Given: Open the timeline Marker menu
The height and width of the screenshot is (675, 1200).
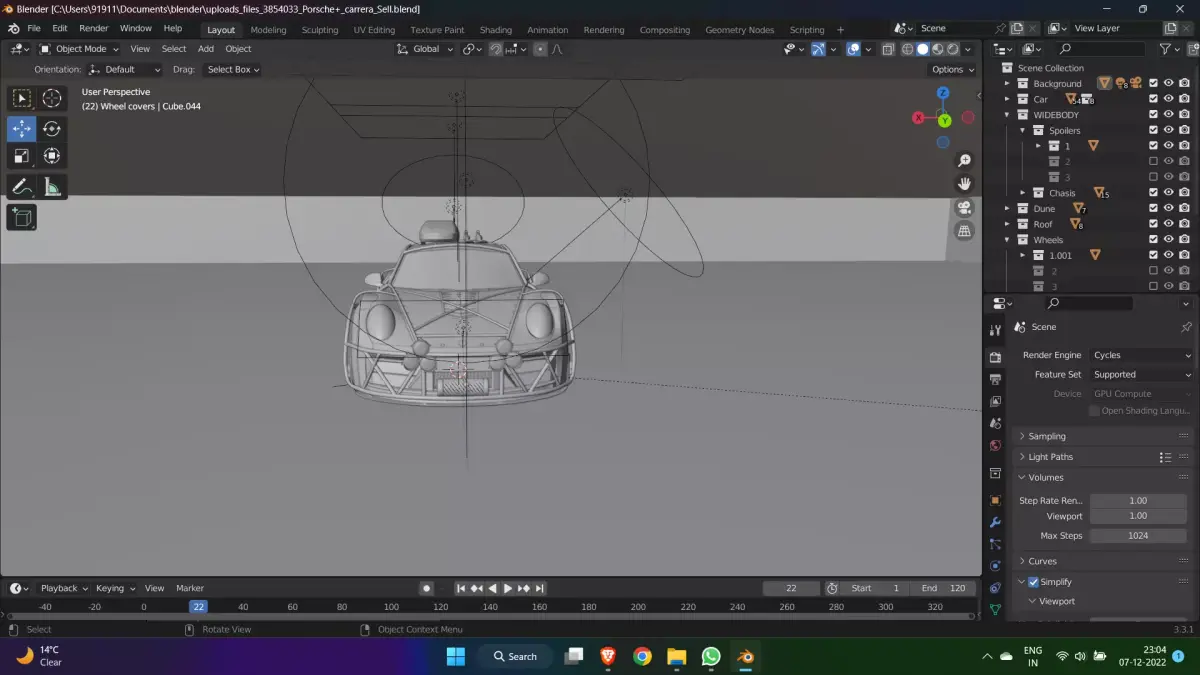Looking at the screenshot, I should [190, 588].
